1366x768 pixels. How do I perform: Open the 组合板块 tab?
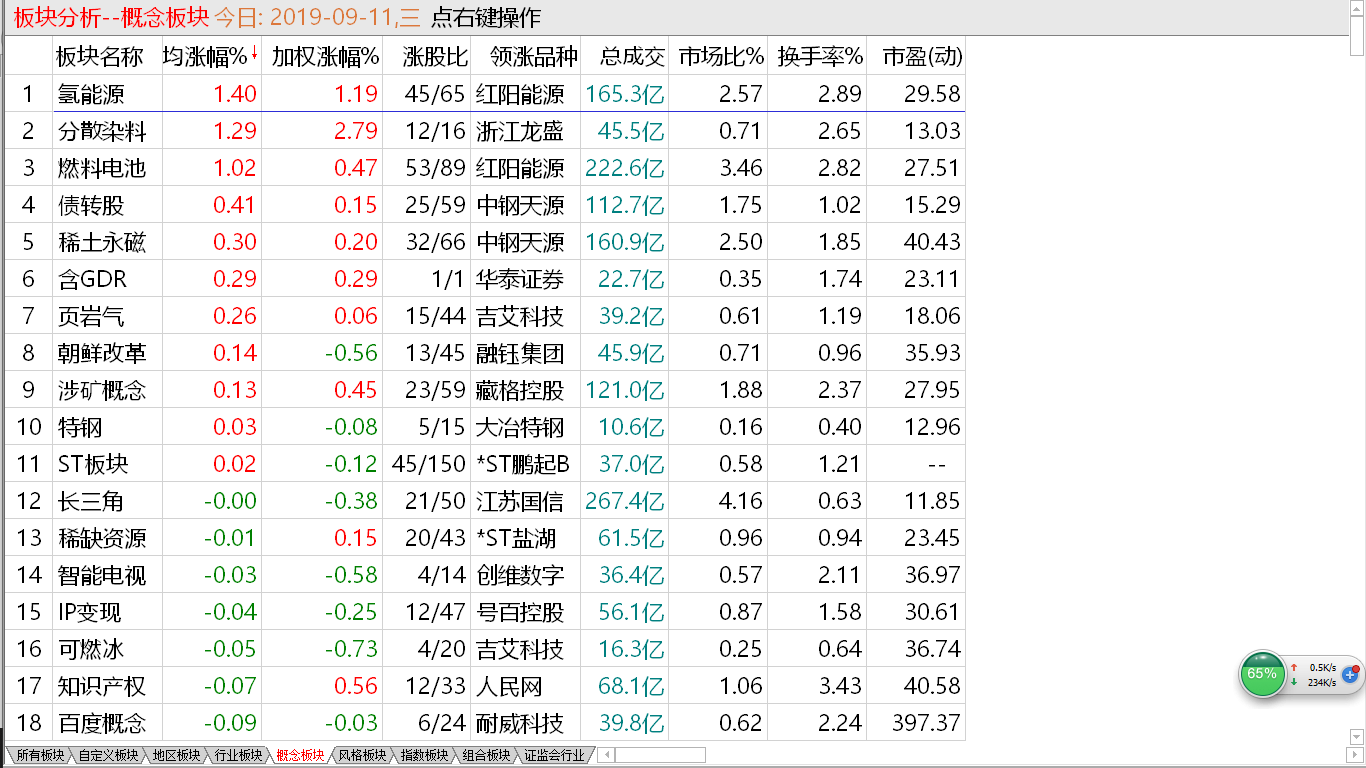tap(485, 756)
